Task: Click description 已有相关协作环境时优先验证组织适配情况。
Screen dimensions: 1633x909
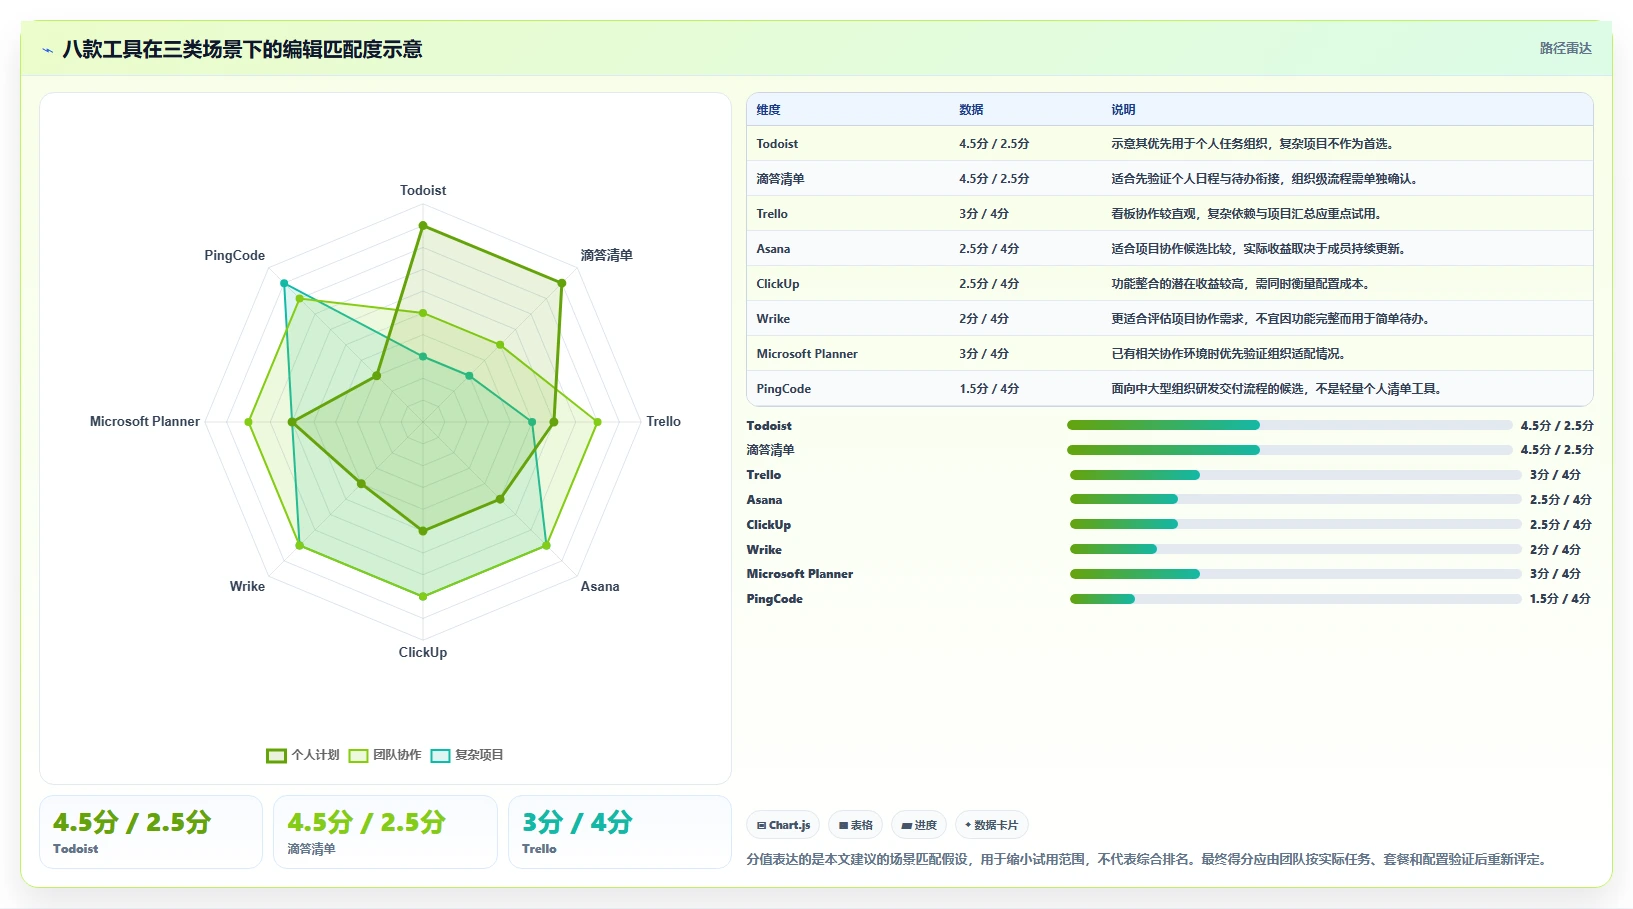Action: tap(1231, 354)
